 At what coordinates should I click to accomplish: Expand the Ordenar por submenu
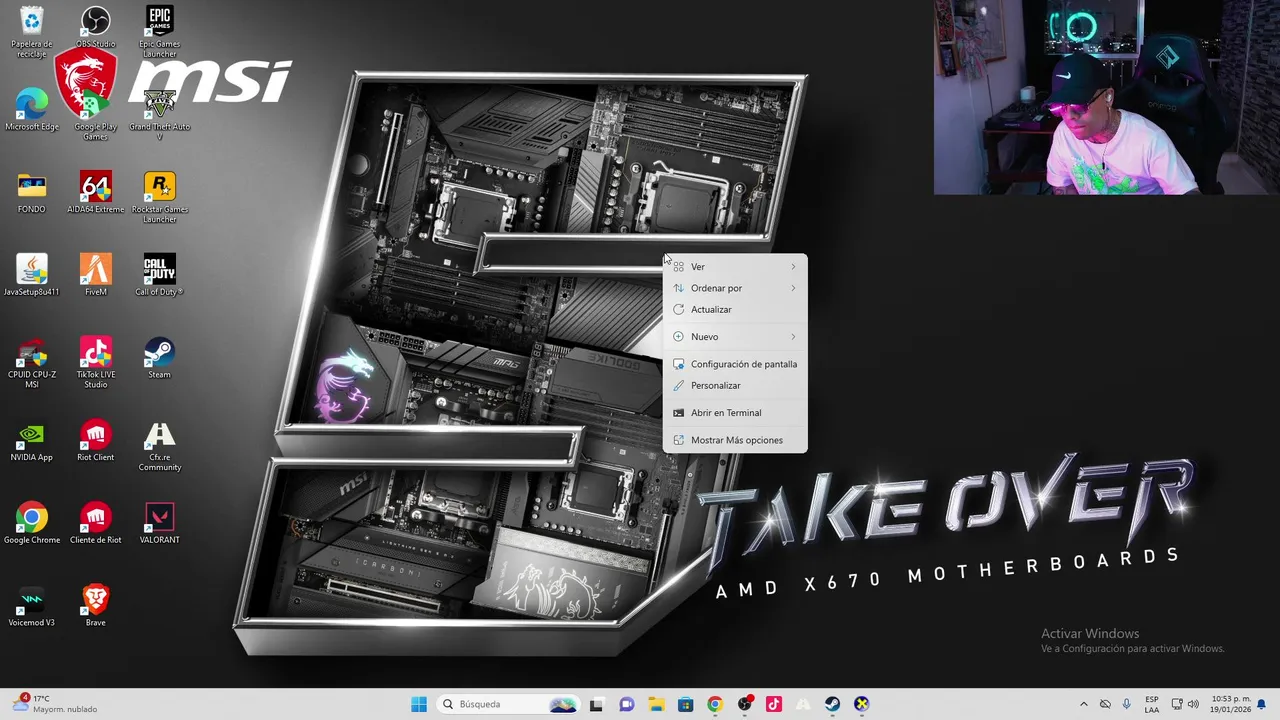click(x=735, y=288)
